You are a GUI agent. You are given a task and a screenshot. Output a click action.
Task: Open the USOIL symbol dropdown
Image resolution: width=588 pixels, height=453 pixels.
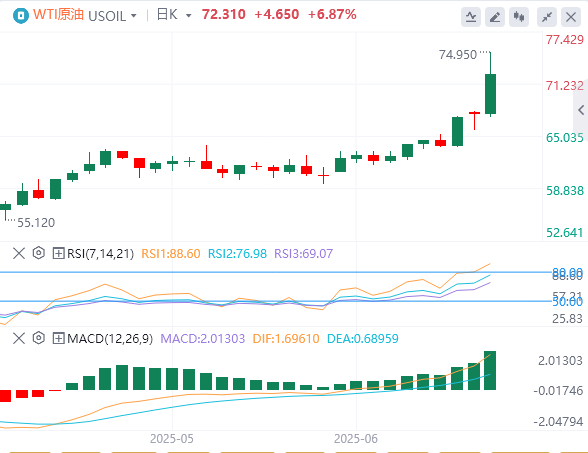tap(112, 16)
